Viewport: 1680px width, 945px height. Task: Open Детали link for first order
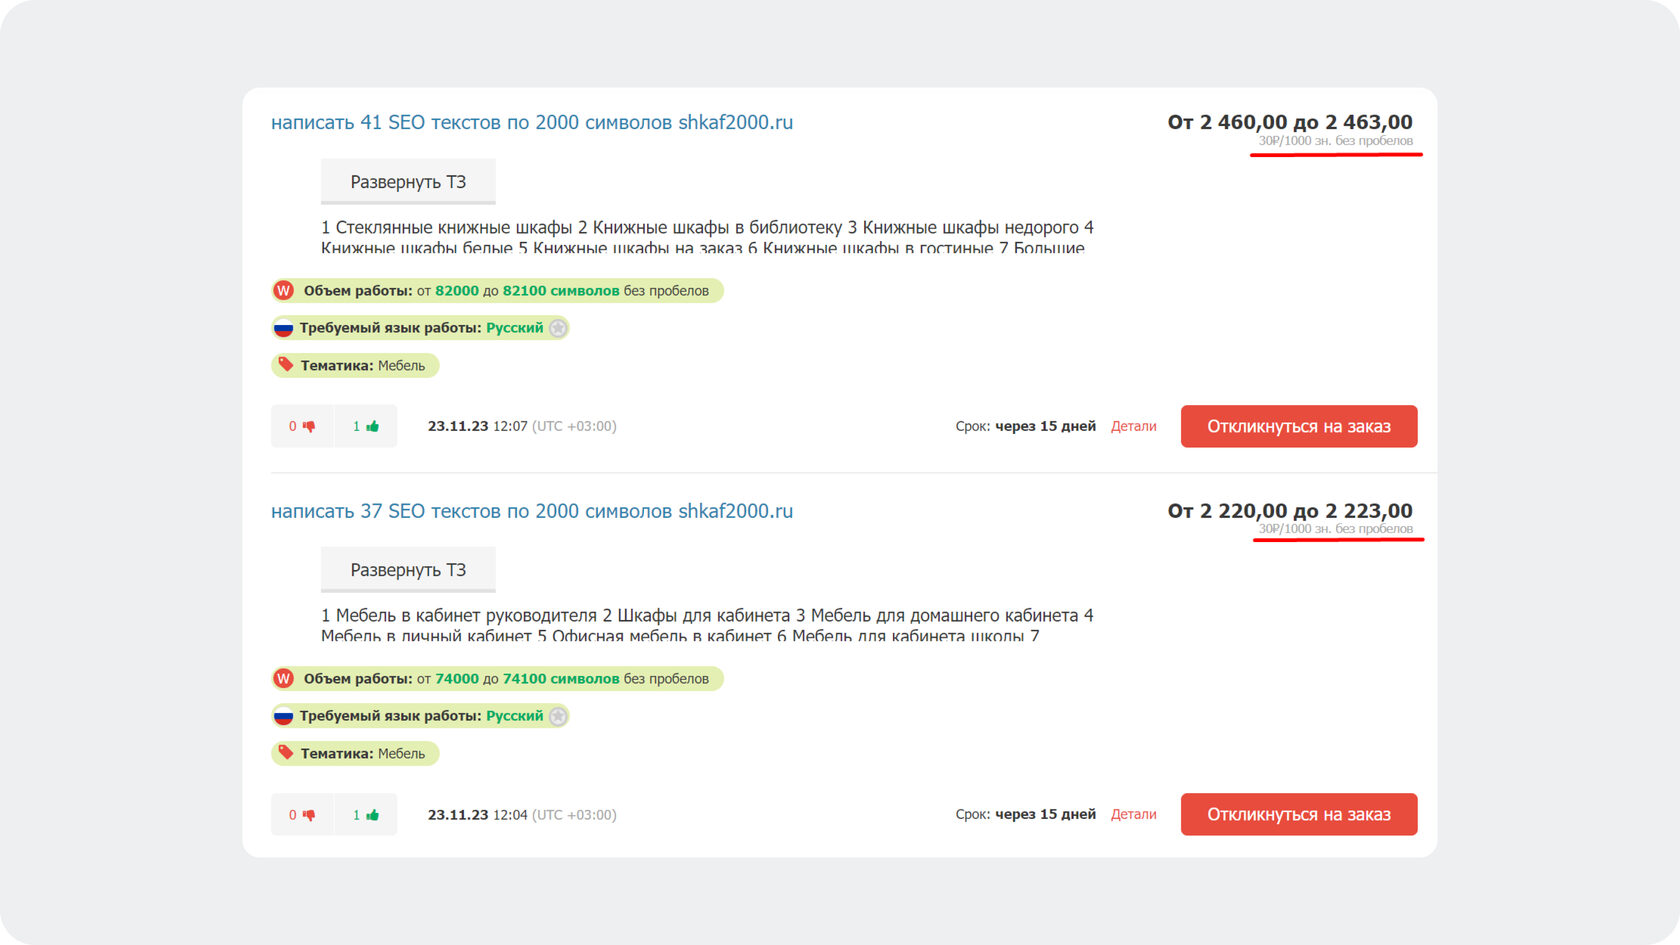pos(1133,426)
